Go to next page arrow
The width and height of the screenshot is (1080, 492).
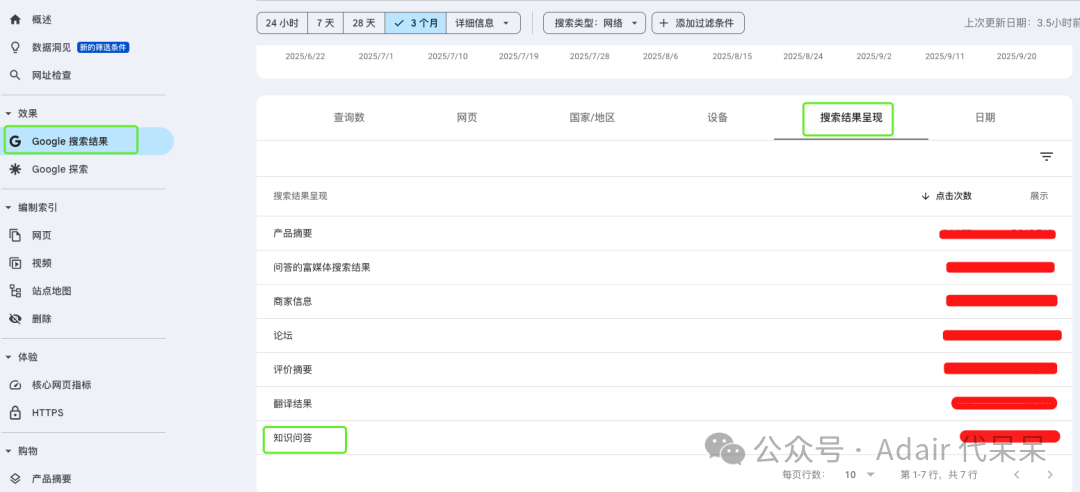pos(1050,475)
